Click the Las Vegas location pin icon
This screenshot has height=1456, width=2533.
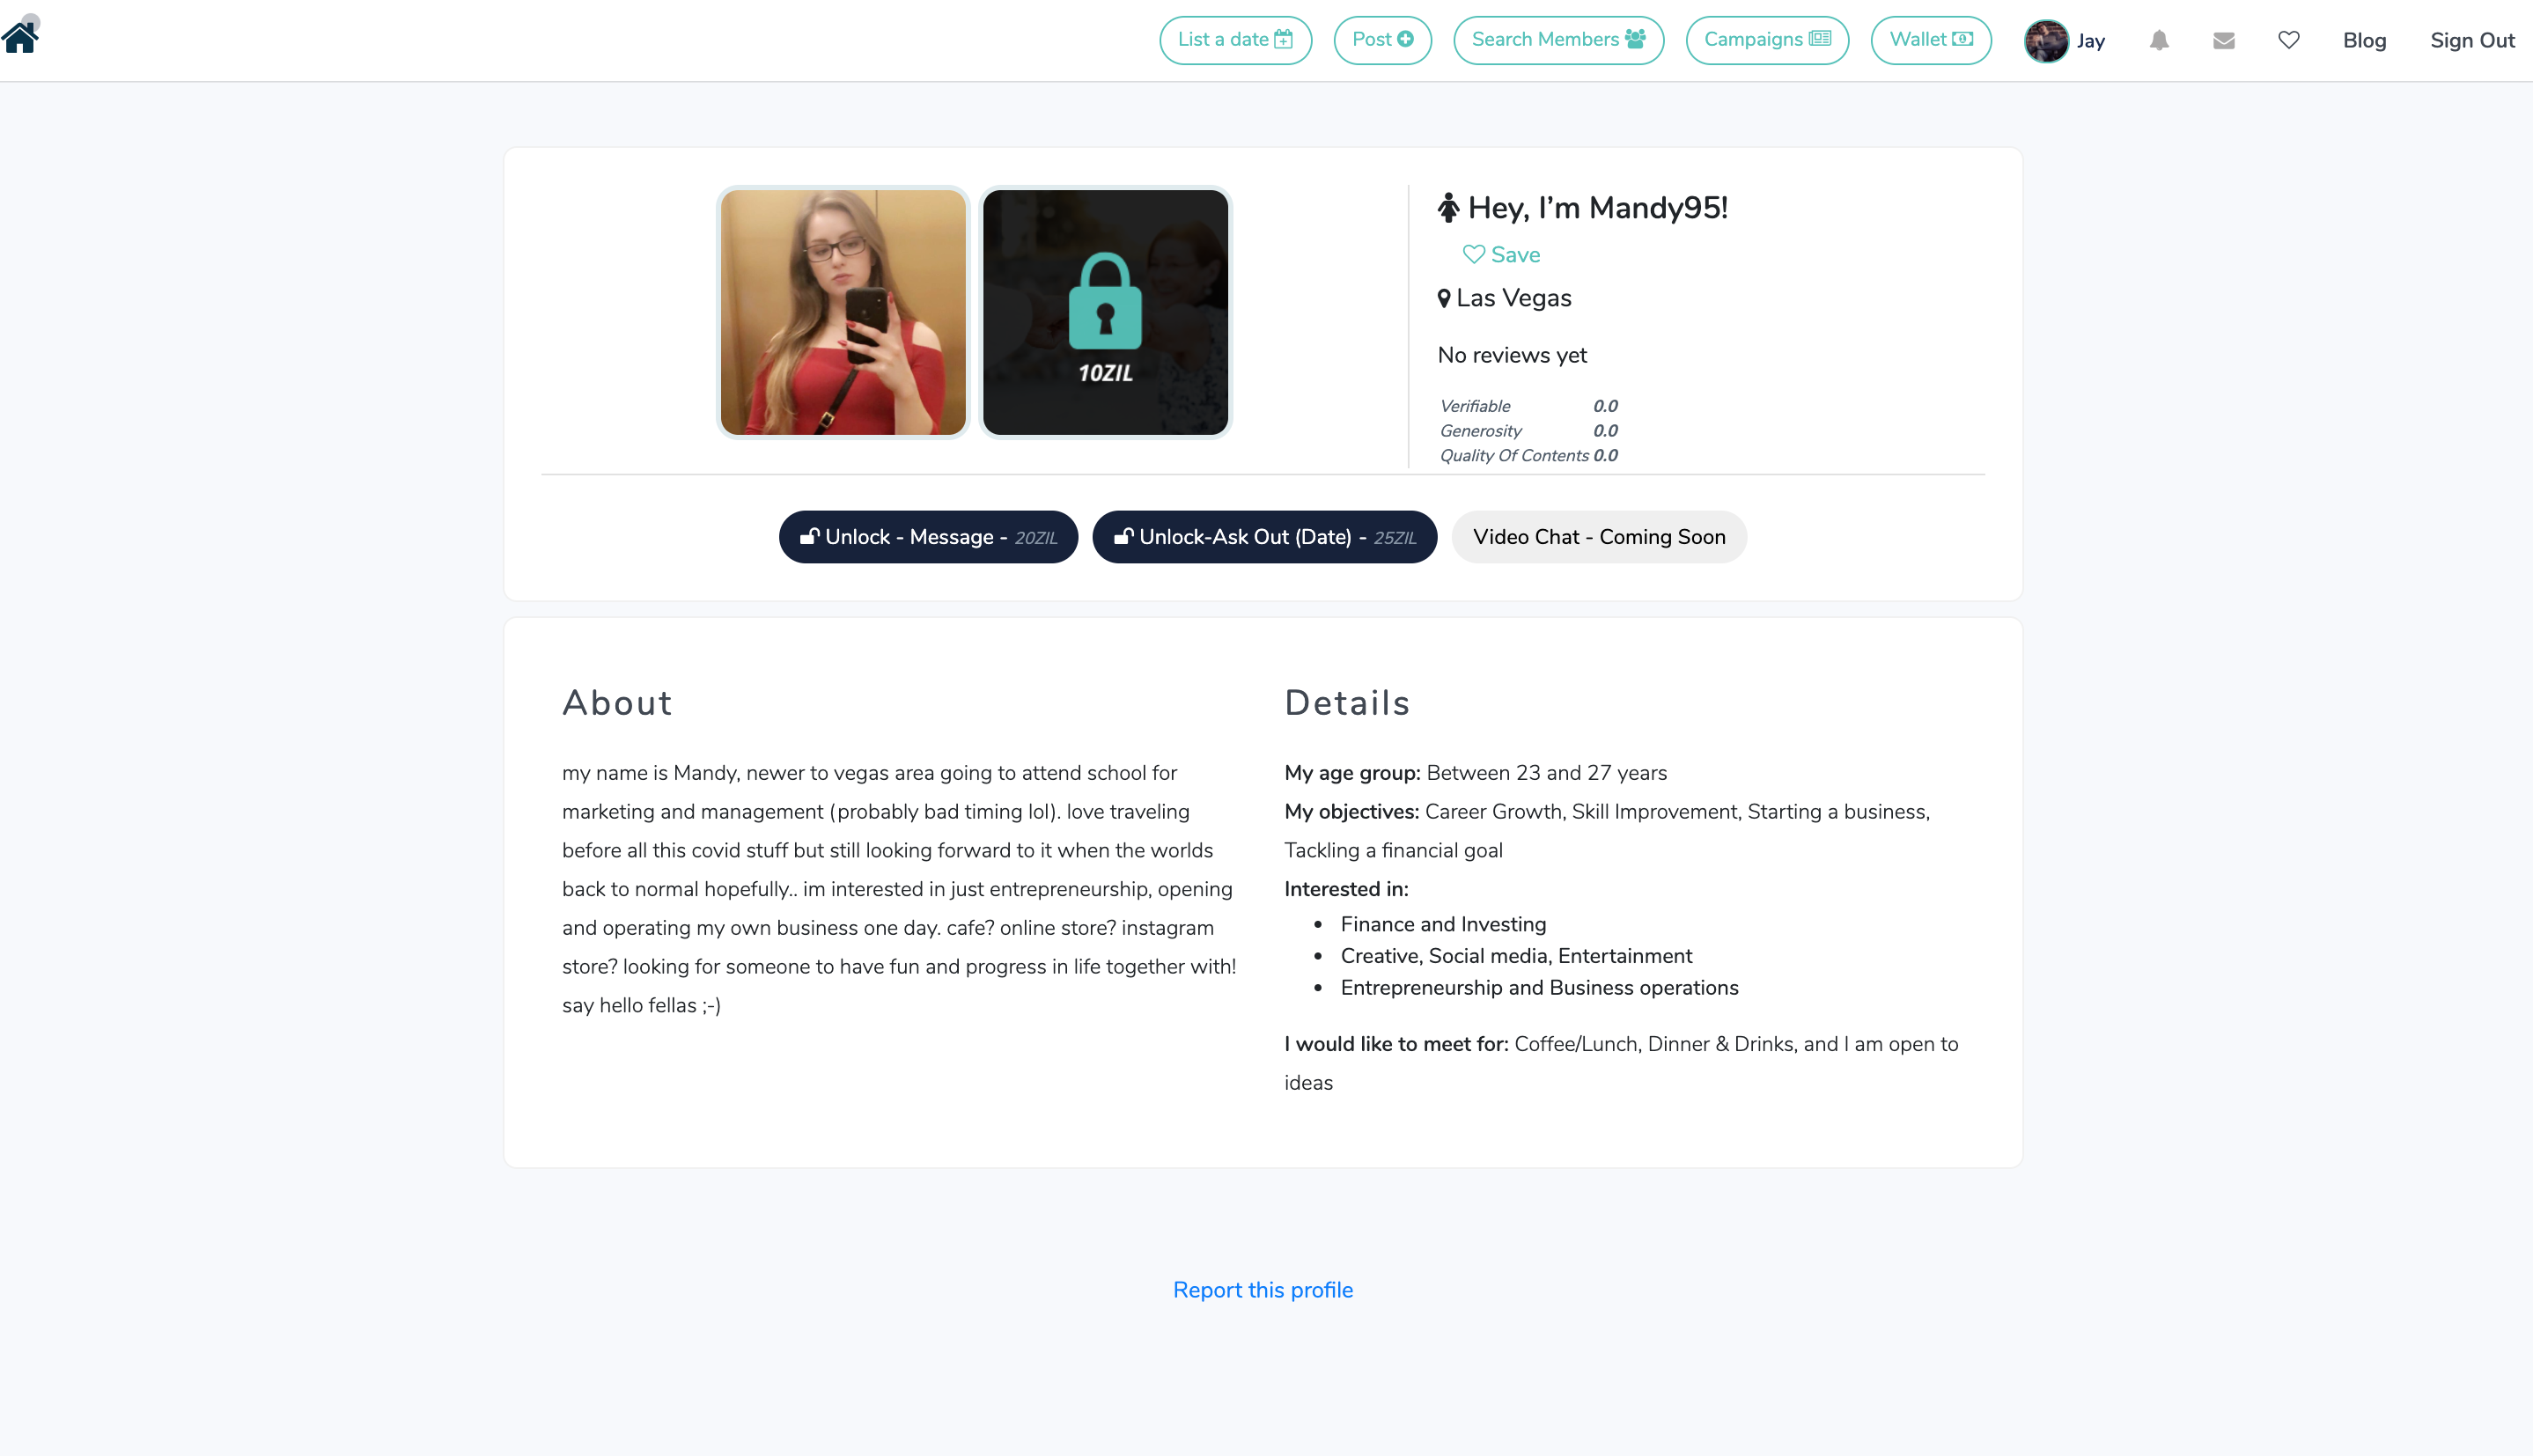pos(1444,298)
